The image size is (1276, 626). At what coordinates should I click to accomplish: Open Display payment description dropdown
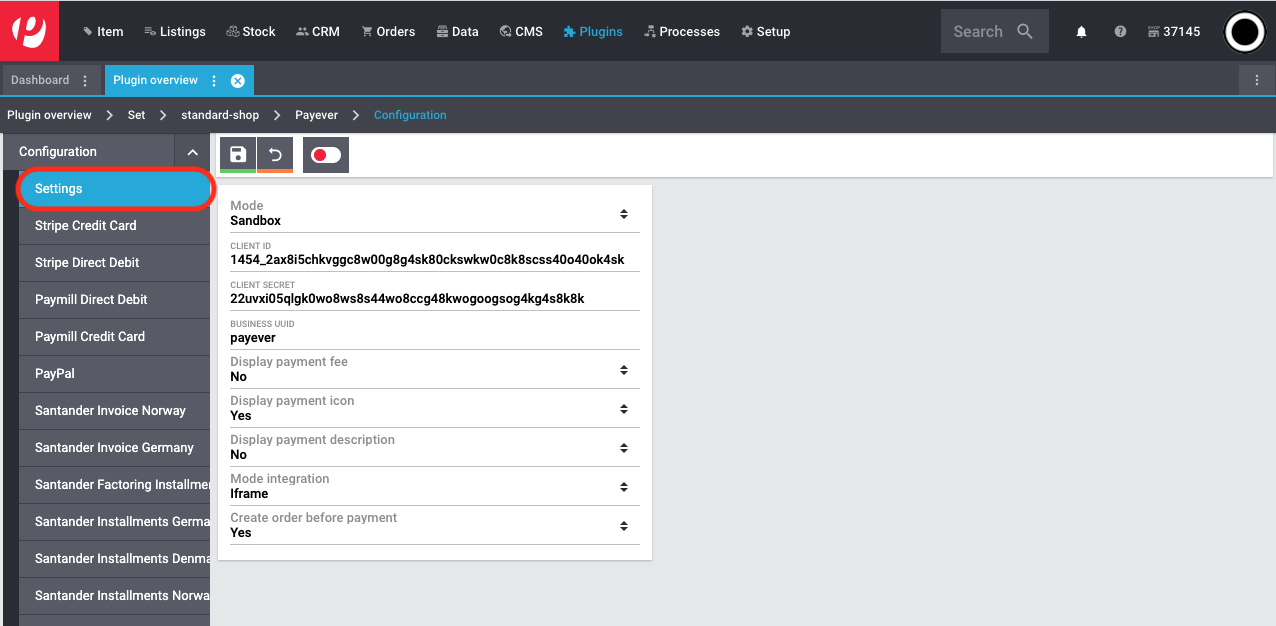point(434,447)
